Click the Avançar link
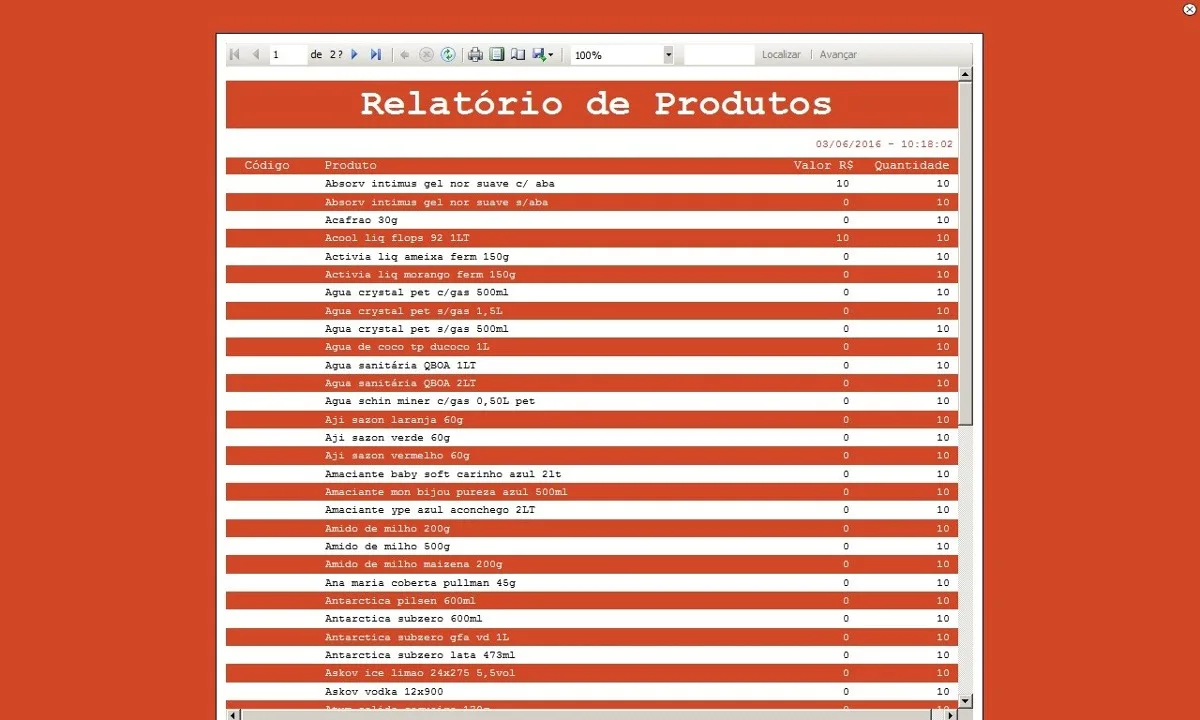1200x720 pixels. click(x=838, y=55)
